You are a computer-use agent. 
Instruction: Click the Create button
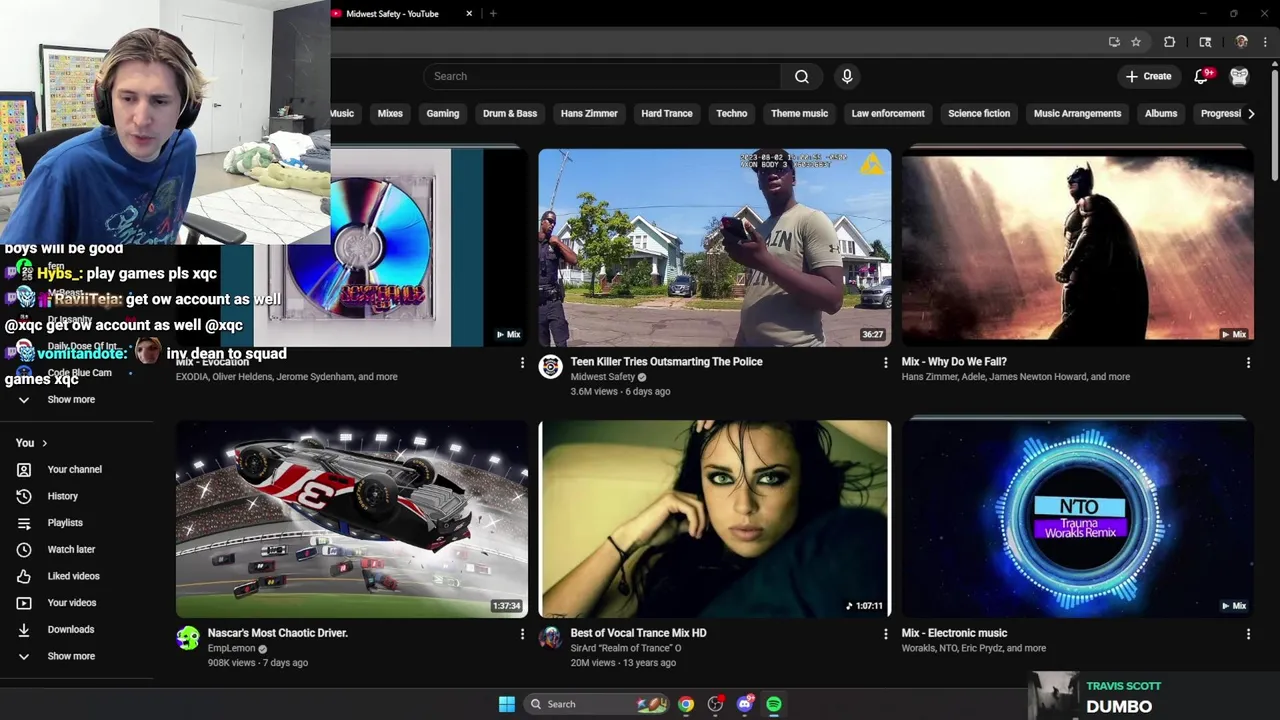tap(1148, 76)
